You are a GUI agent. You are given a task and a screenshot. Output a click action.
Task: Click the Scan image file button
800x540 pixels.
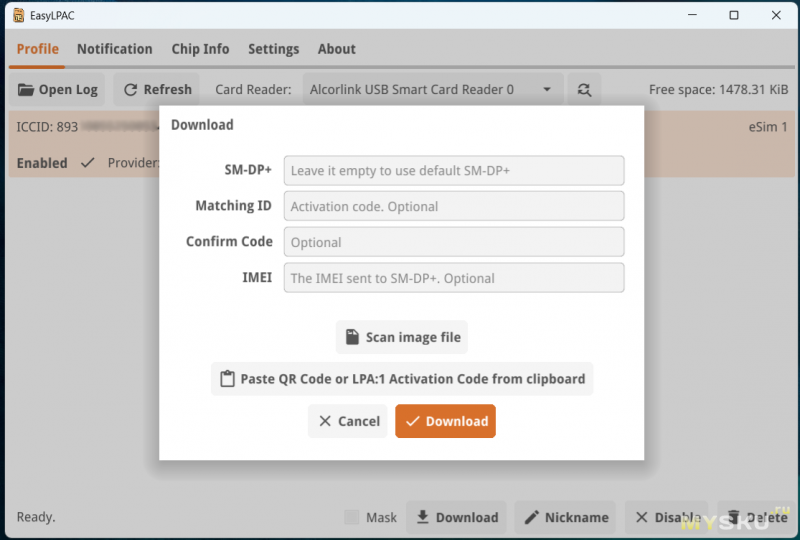[x=402, y=337]
